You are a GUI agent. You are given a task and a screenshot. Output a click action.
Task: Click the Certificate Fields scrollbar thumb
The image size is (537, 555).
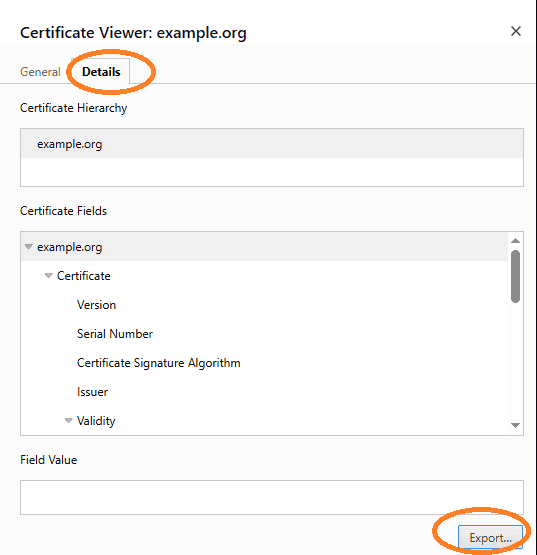point(515,276)
